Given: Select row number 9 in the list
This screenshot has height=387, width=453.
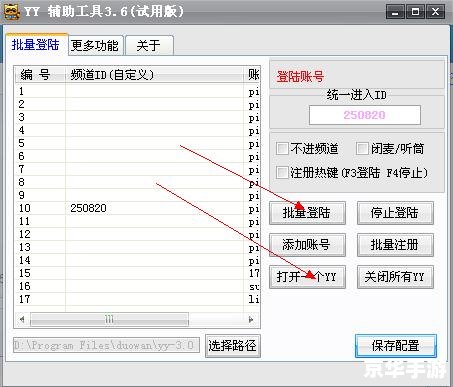Looking at the screenshot, I should (x=138, y=195).
